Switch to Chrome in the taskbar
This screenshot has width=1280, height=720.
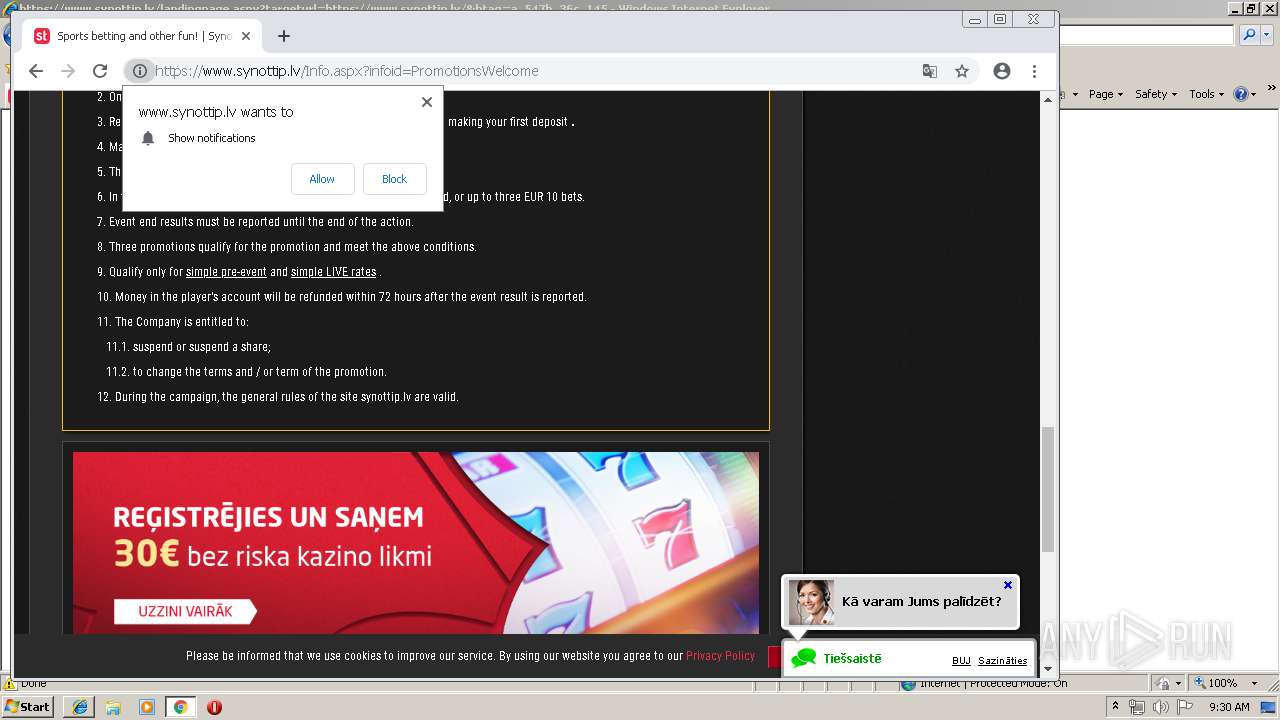pyautogui.click(x=180, y=707)
